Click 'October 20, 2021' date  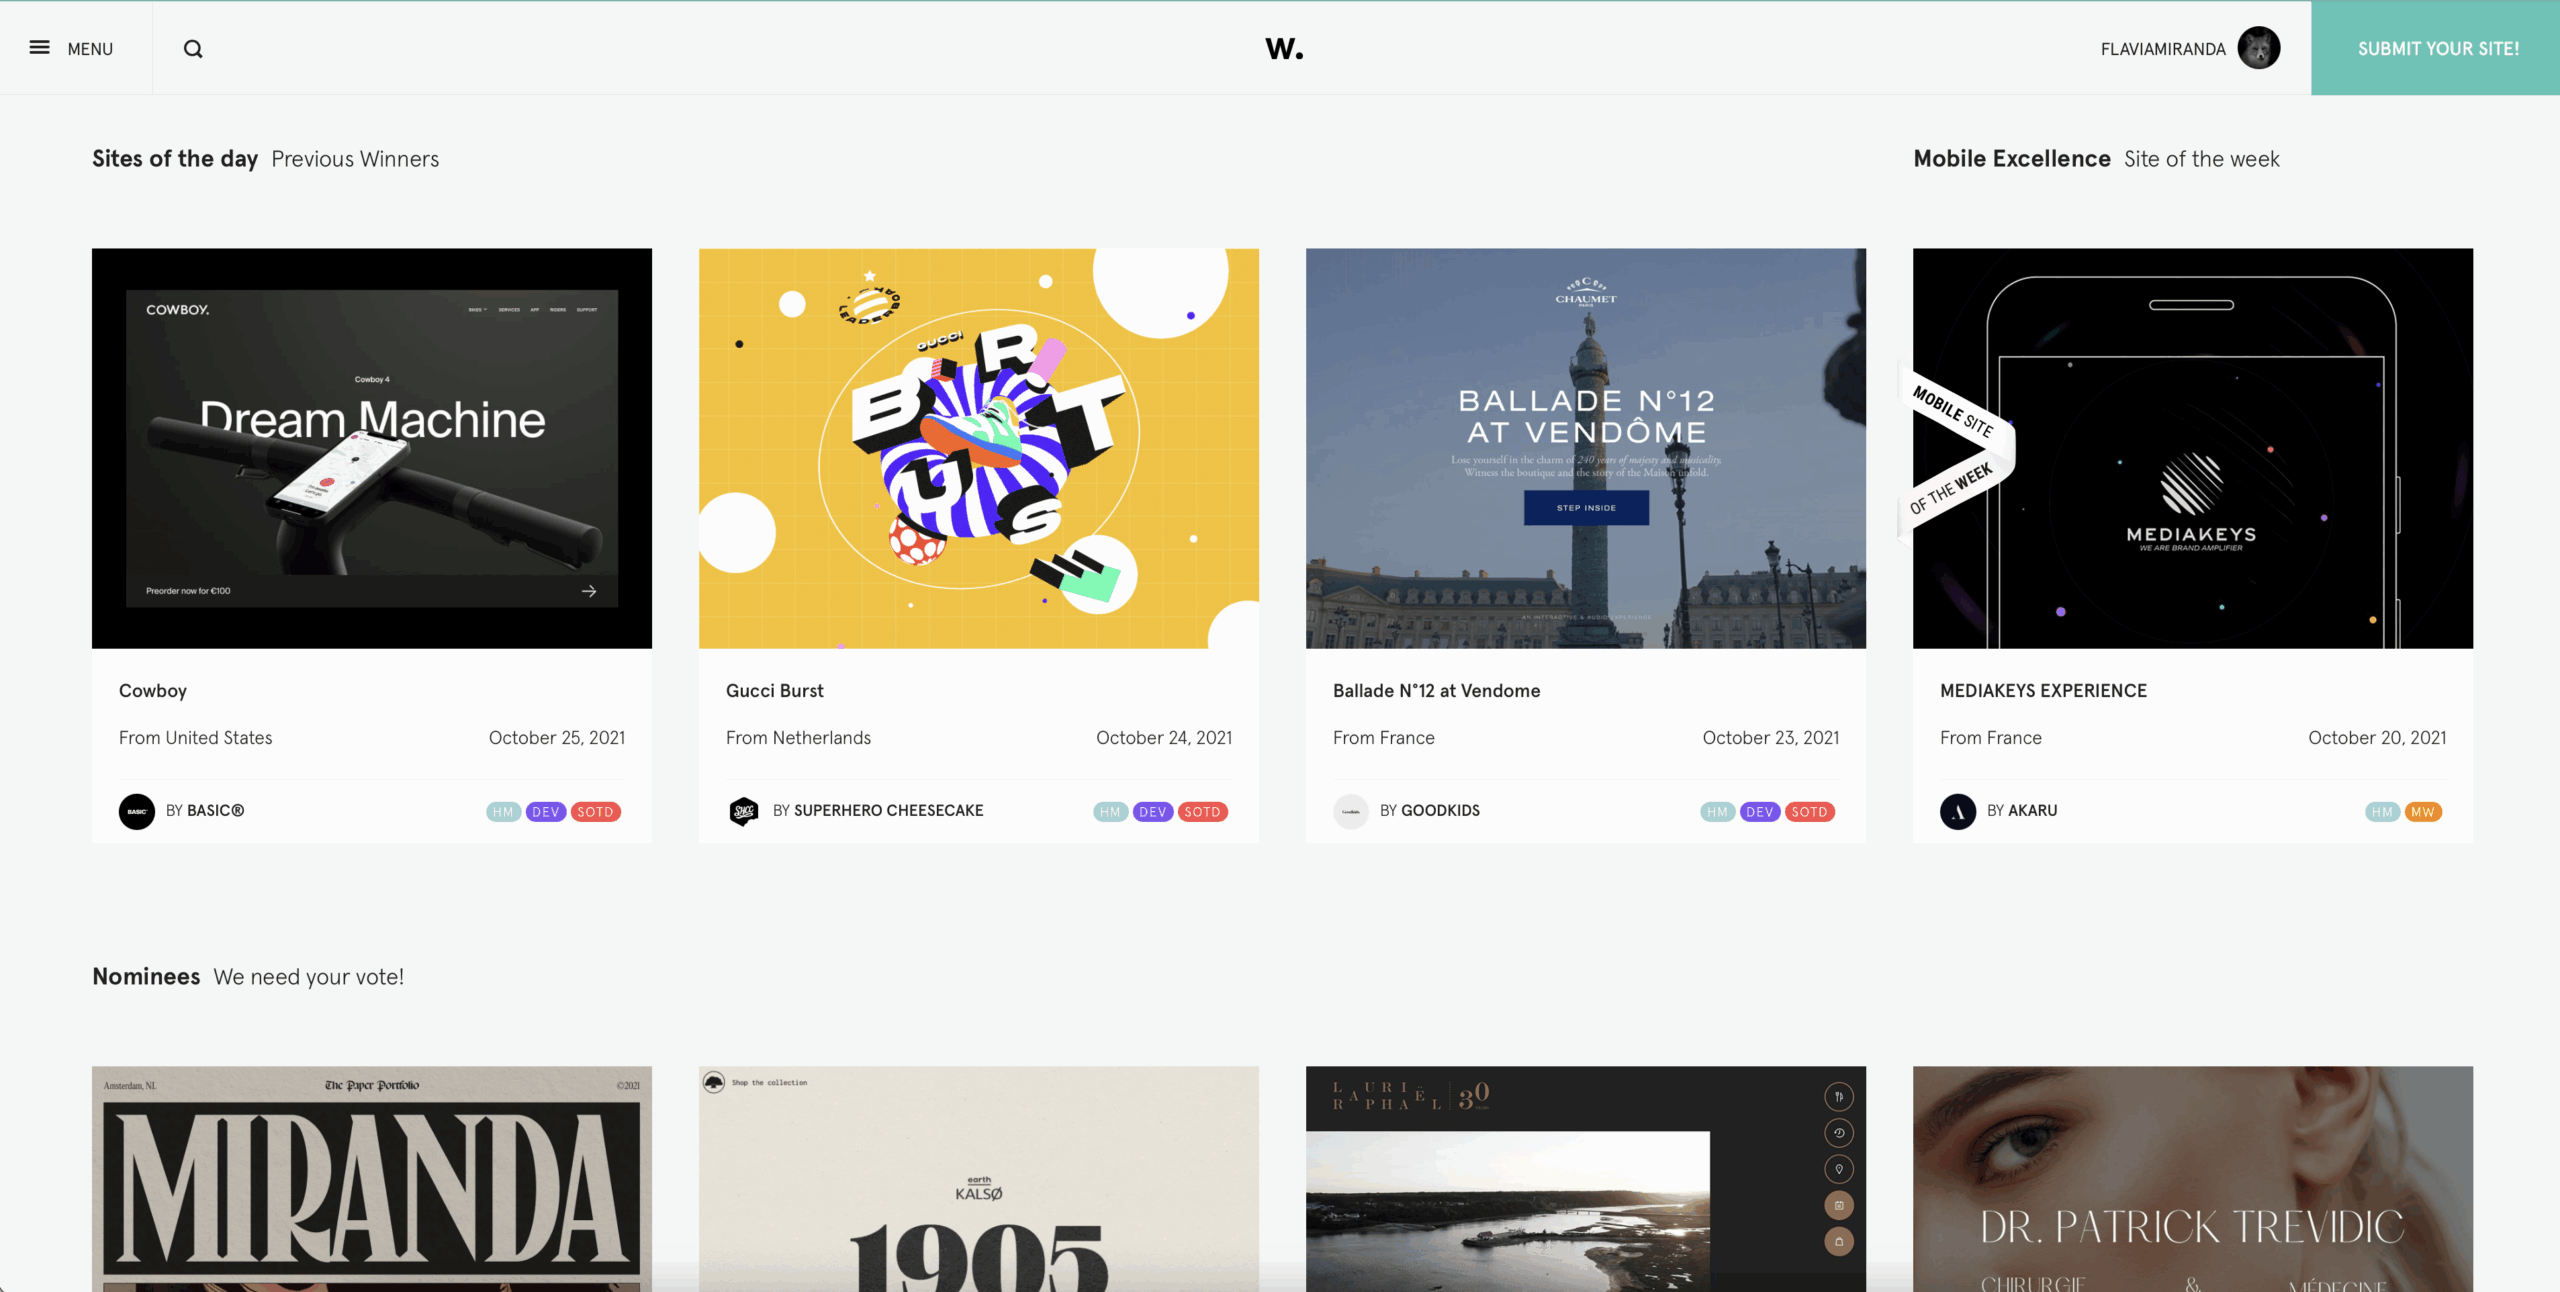pyautogui.click(x=2377, y=738)
